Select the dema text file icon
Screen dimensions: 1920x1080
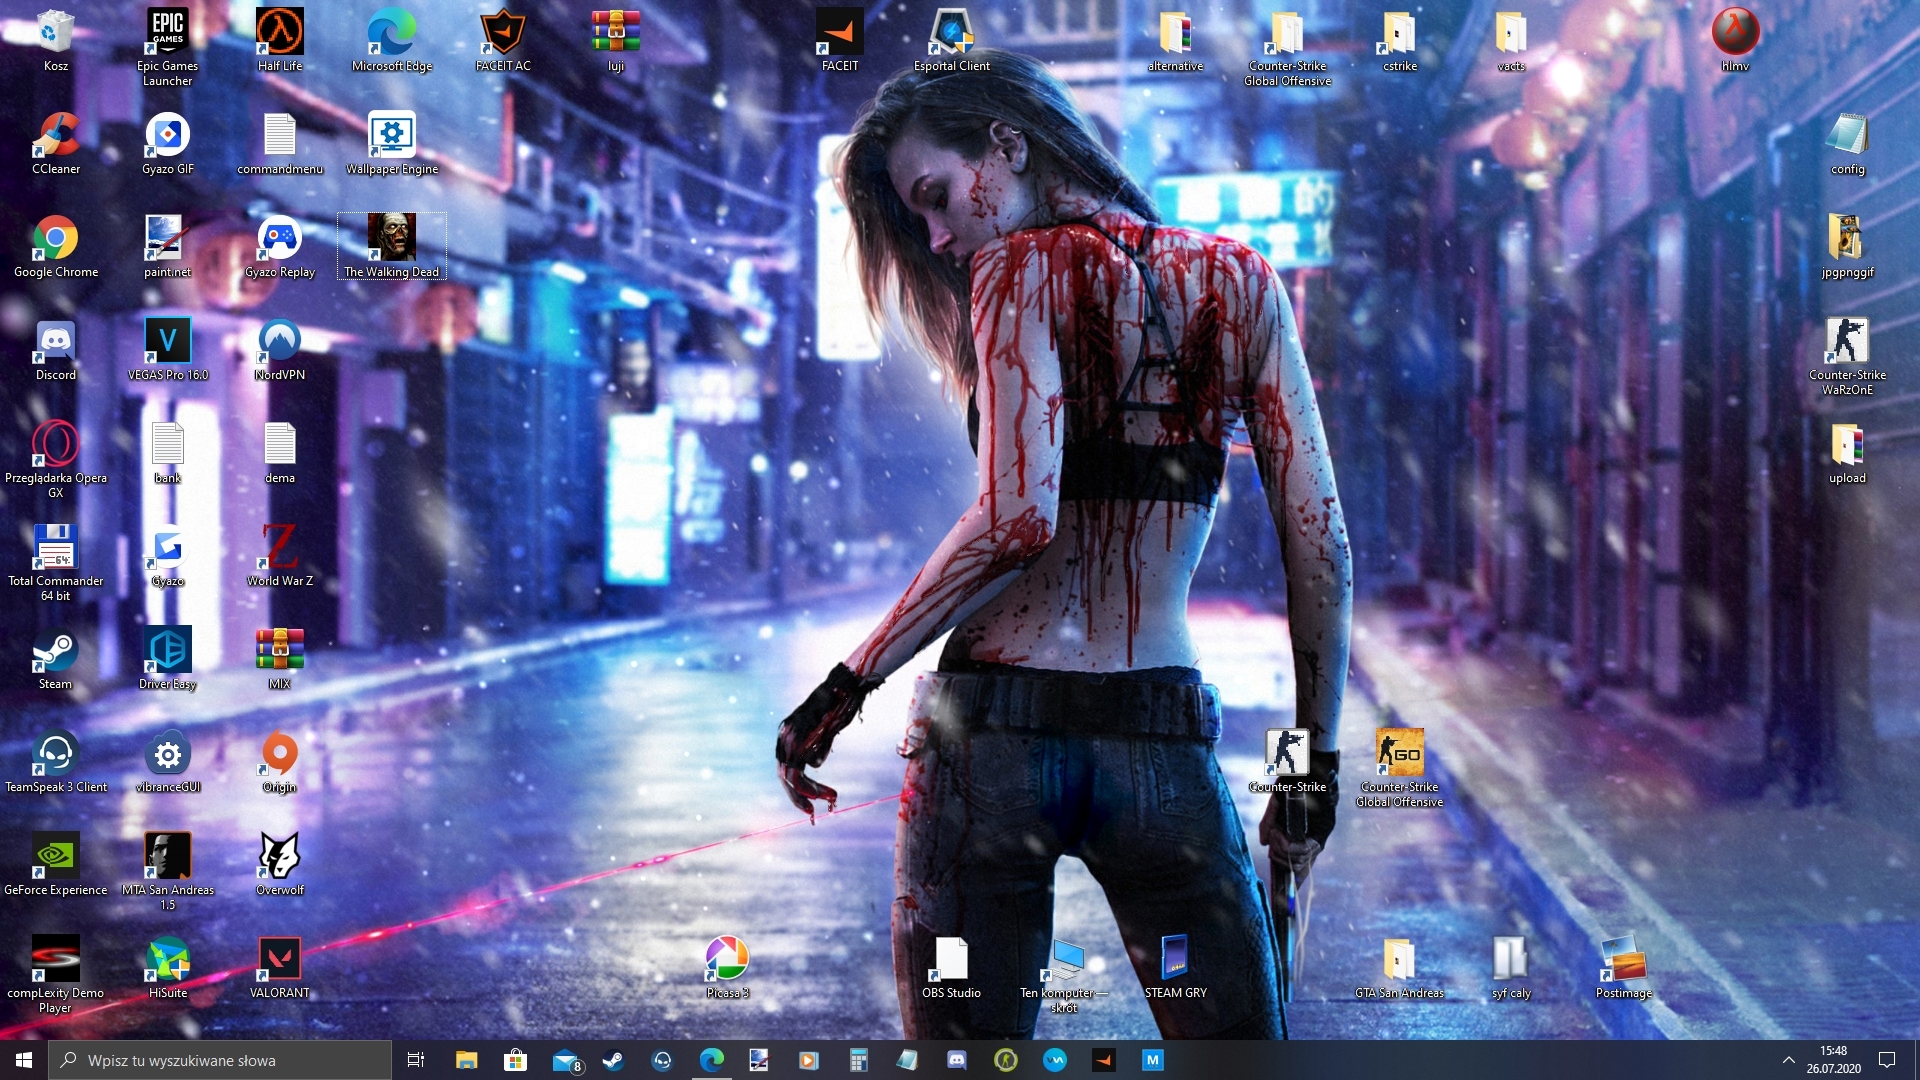coord(280,453)
